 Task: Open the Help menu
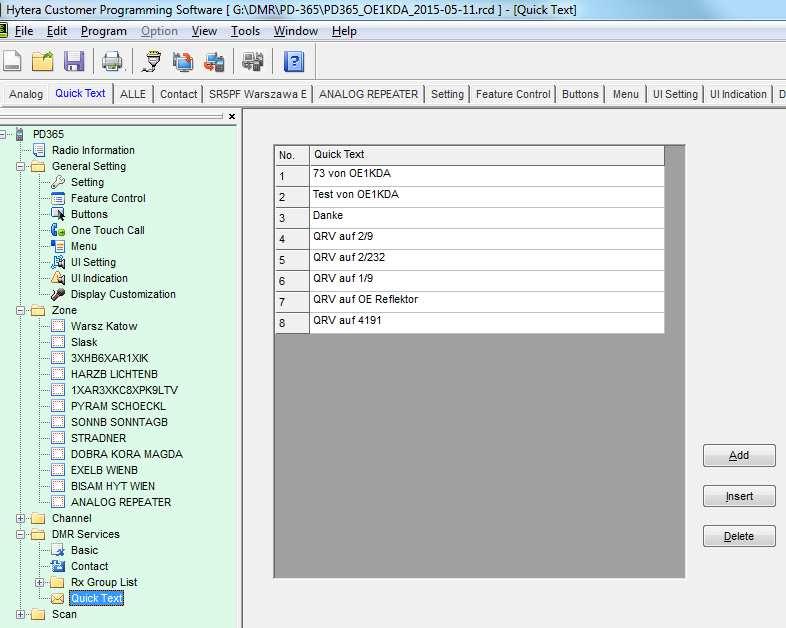[x=344, y=31]
